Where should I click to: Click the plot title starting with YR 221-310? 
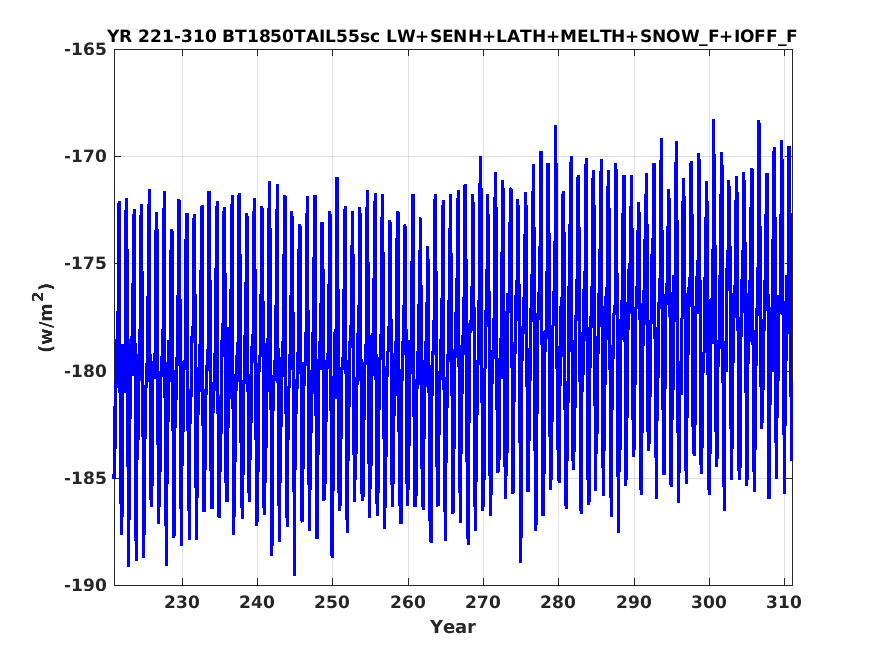click(x=451, y=36)
